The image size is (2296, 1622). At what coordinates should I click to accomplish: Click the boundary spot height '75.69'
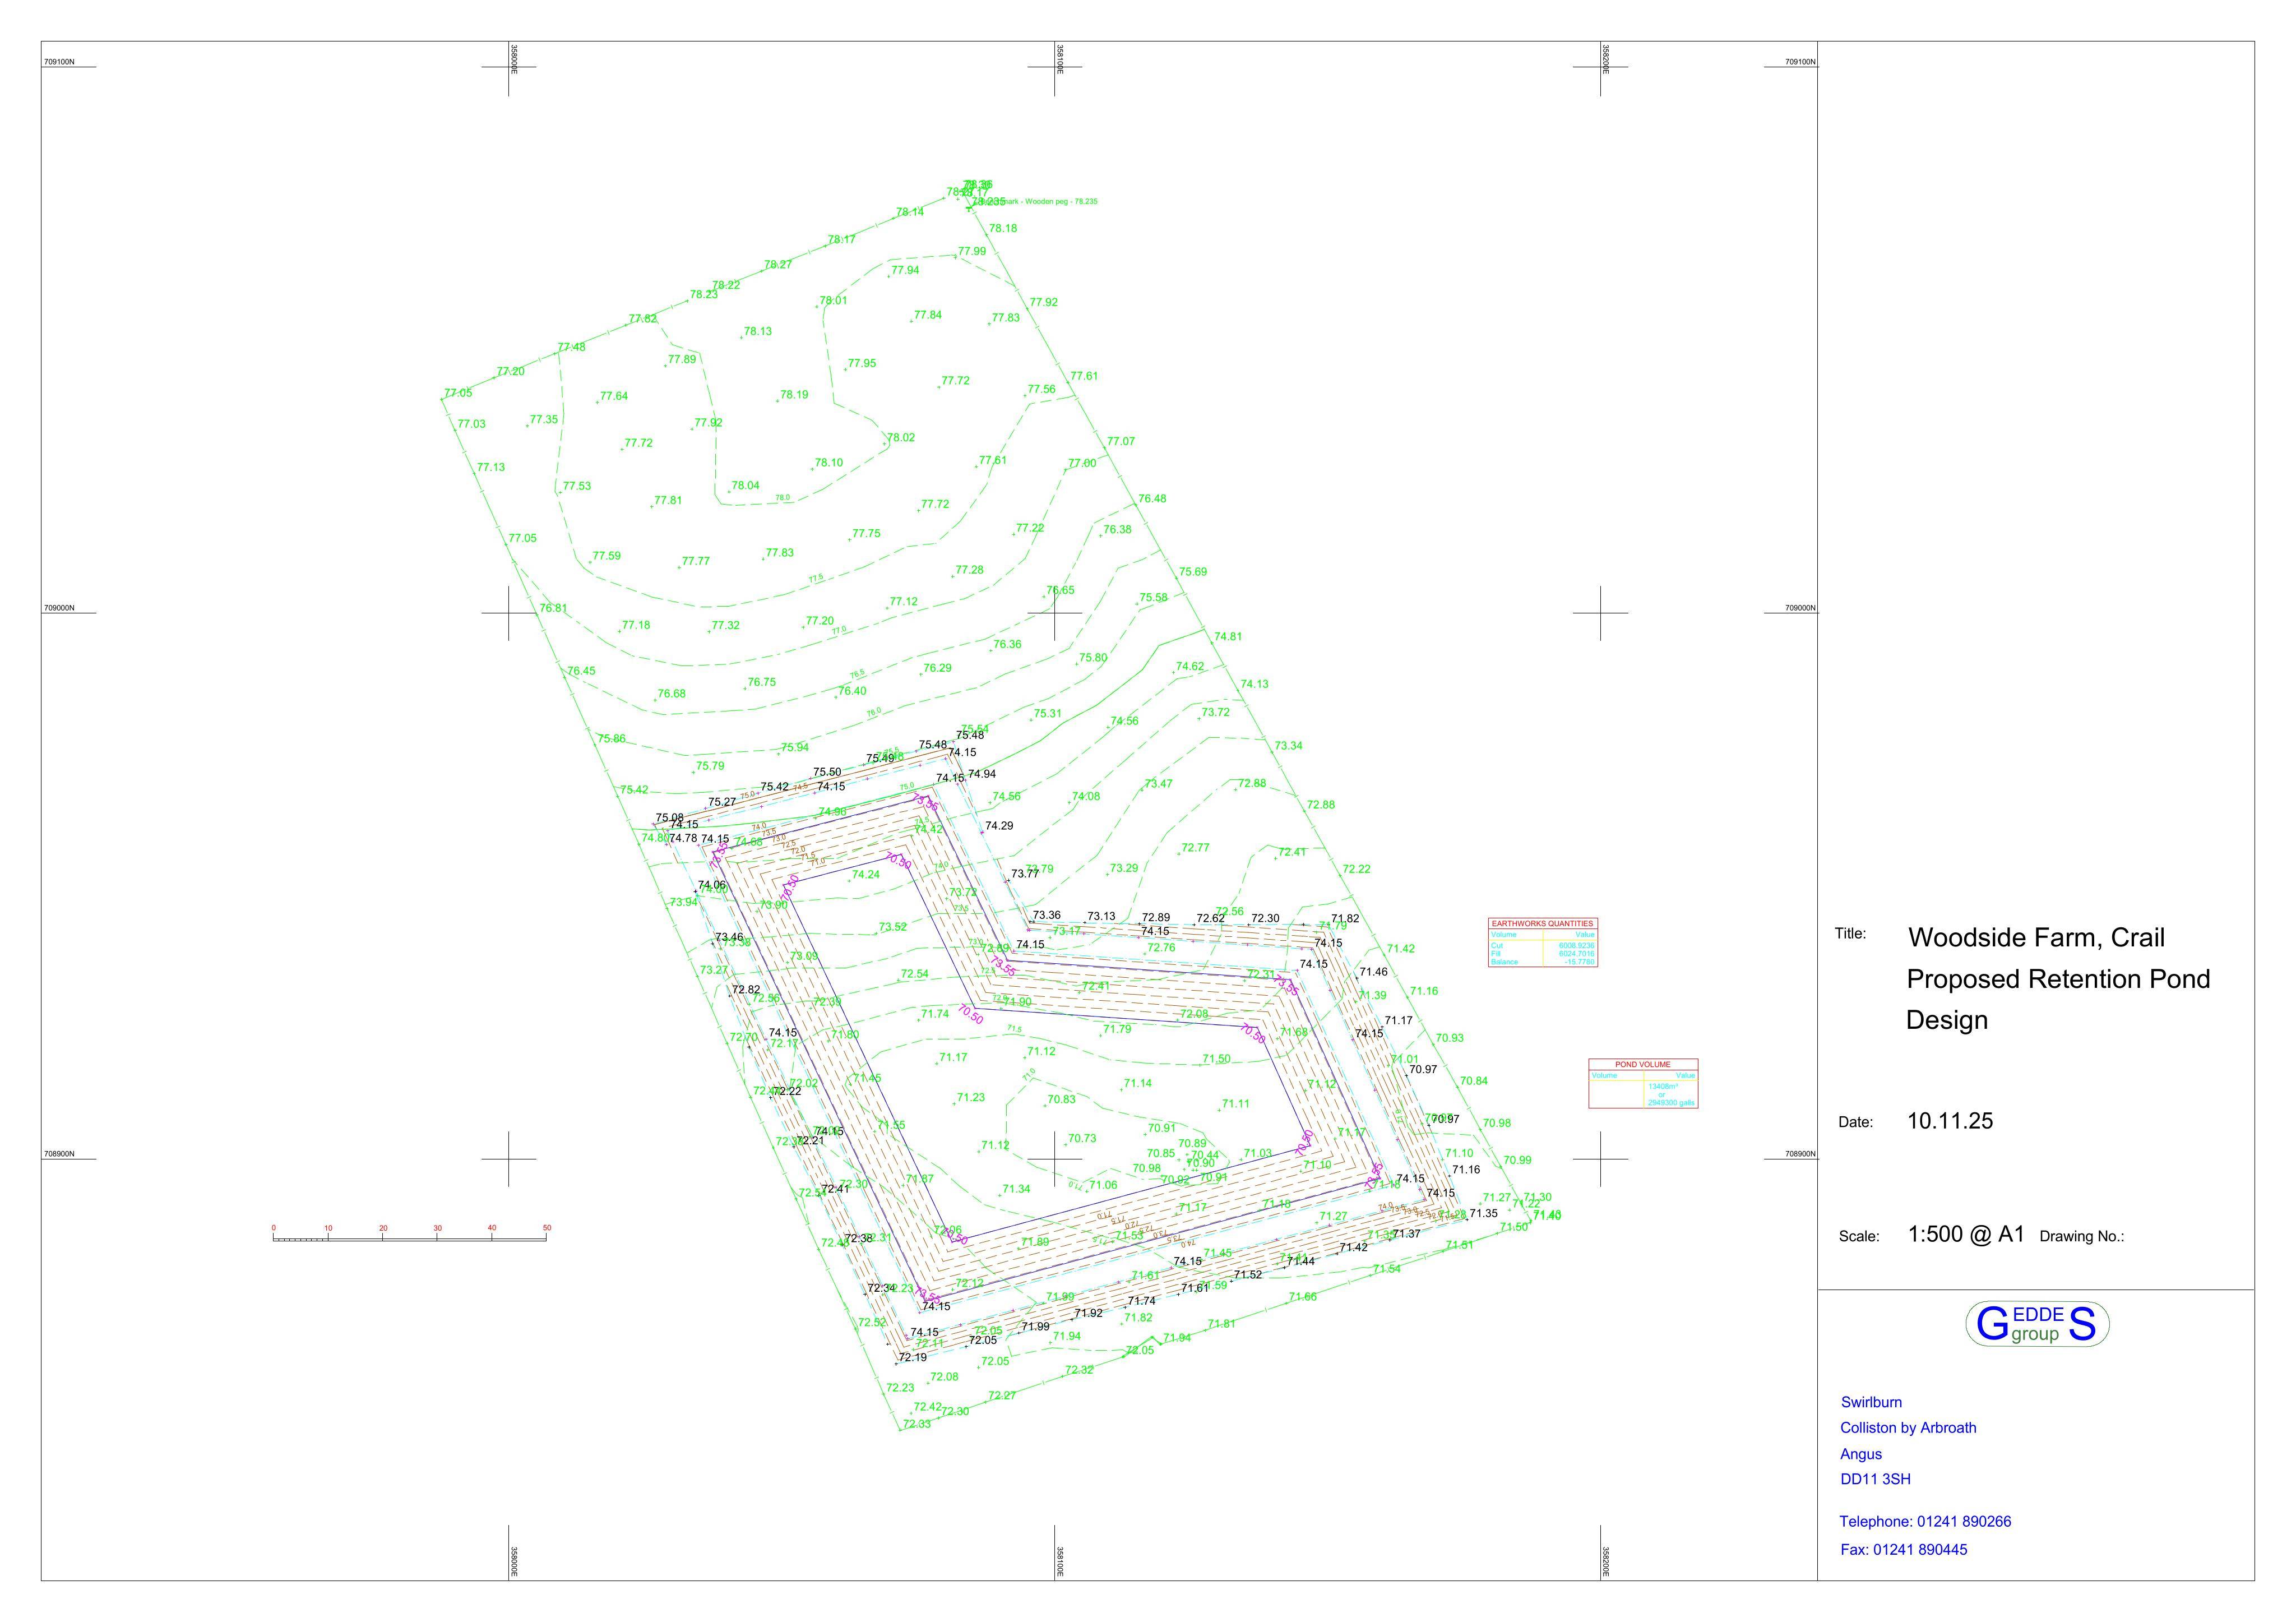point(1193,572)
